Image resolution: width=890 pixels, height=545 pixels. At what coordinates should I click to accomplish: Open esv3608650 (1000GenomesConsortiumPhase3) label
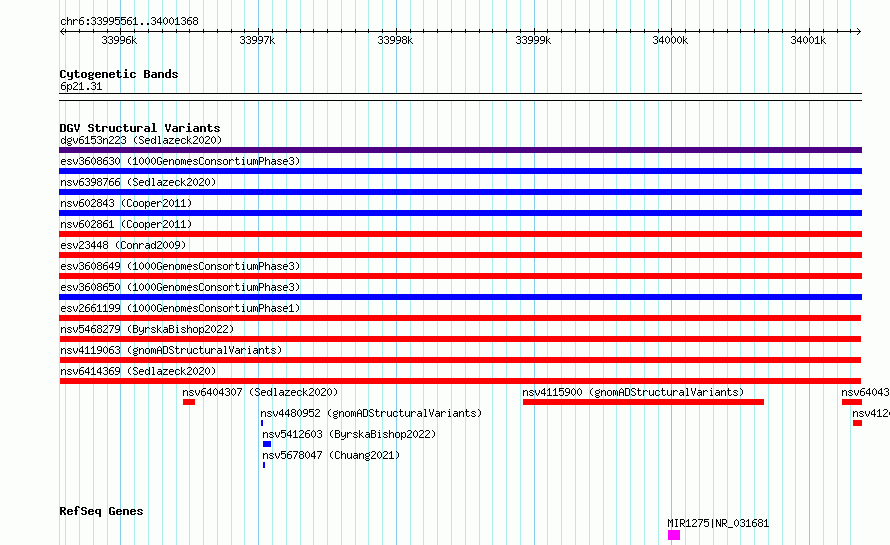180,287
